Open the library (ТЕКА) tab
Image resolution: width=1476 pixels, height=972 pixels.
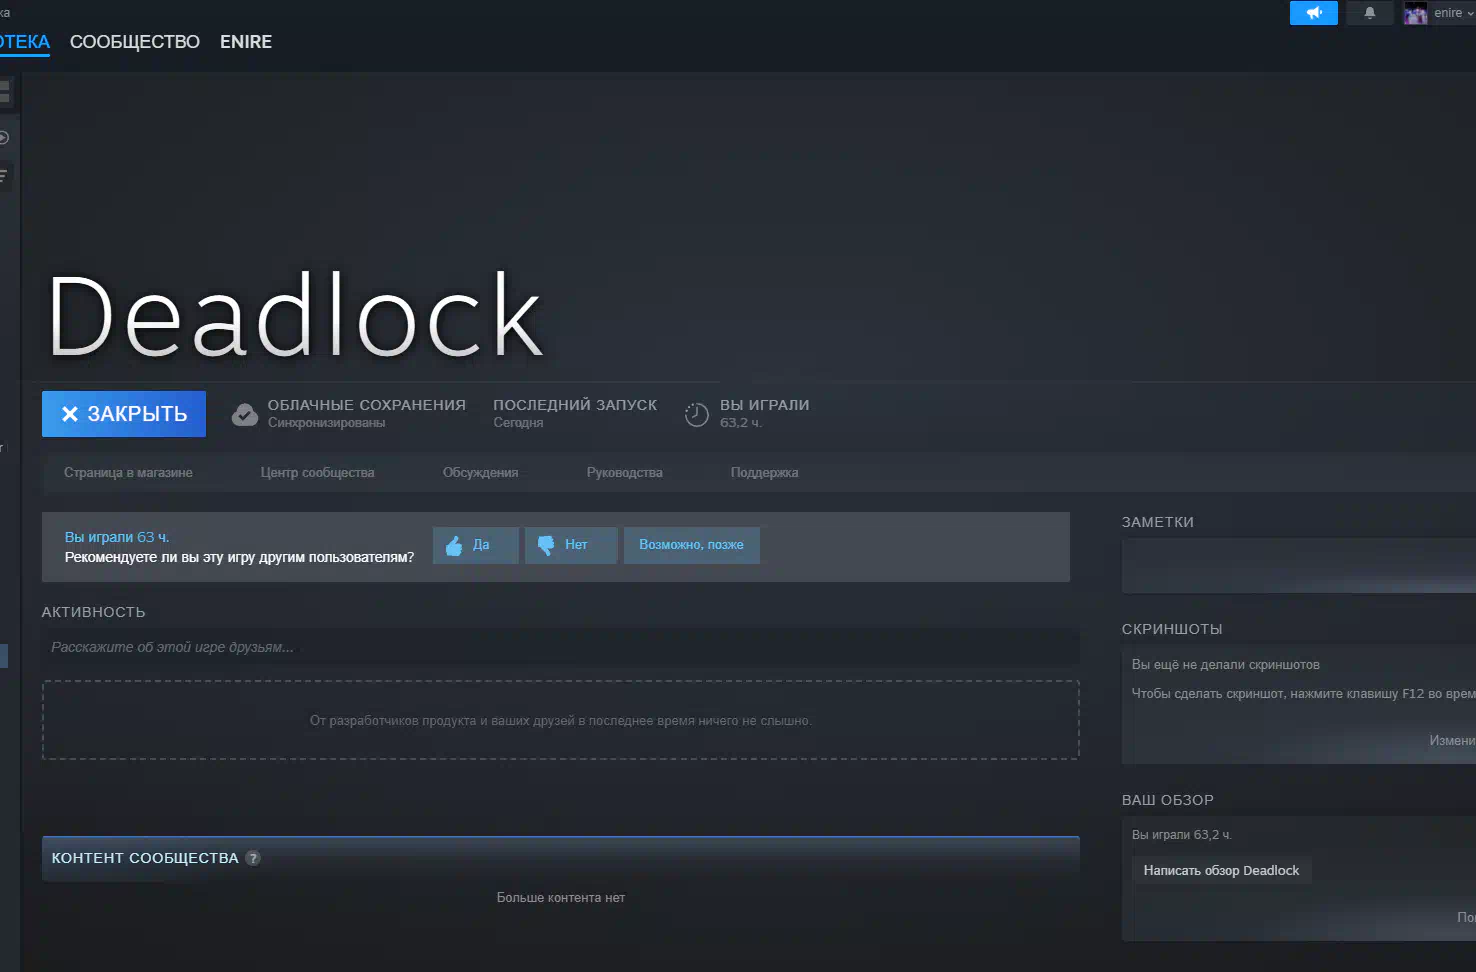click(x=24, y=42)
